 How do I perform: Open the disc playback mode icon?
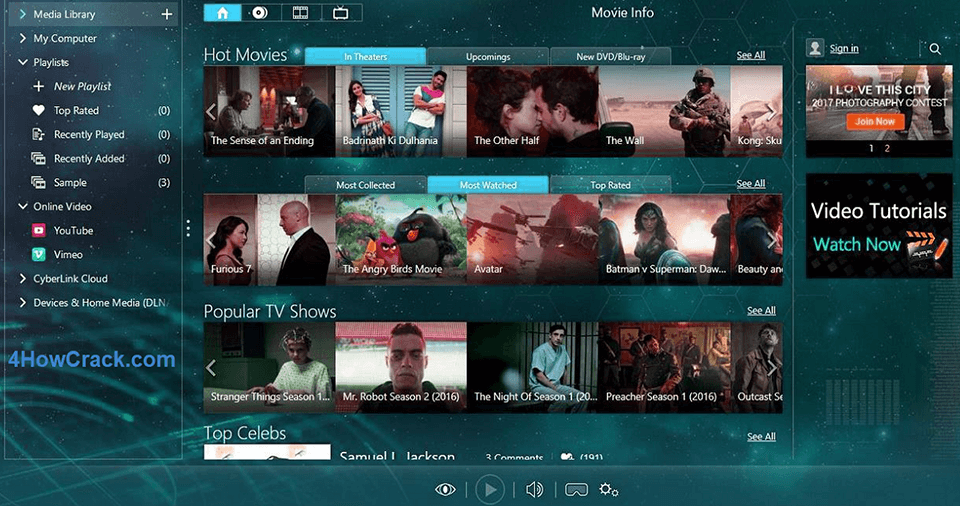(x=258, y=13)
